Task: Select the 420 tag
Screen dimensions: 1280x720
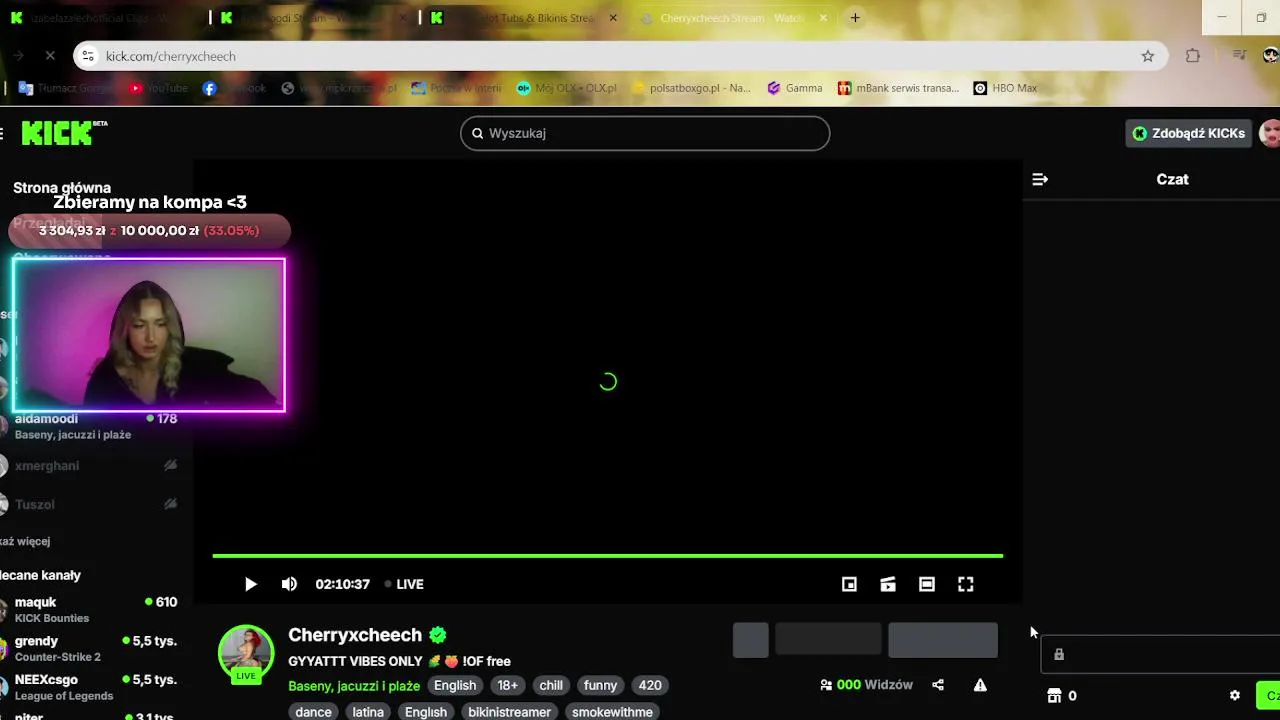Action: coord(650,685)
